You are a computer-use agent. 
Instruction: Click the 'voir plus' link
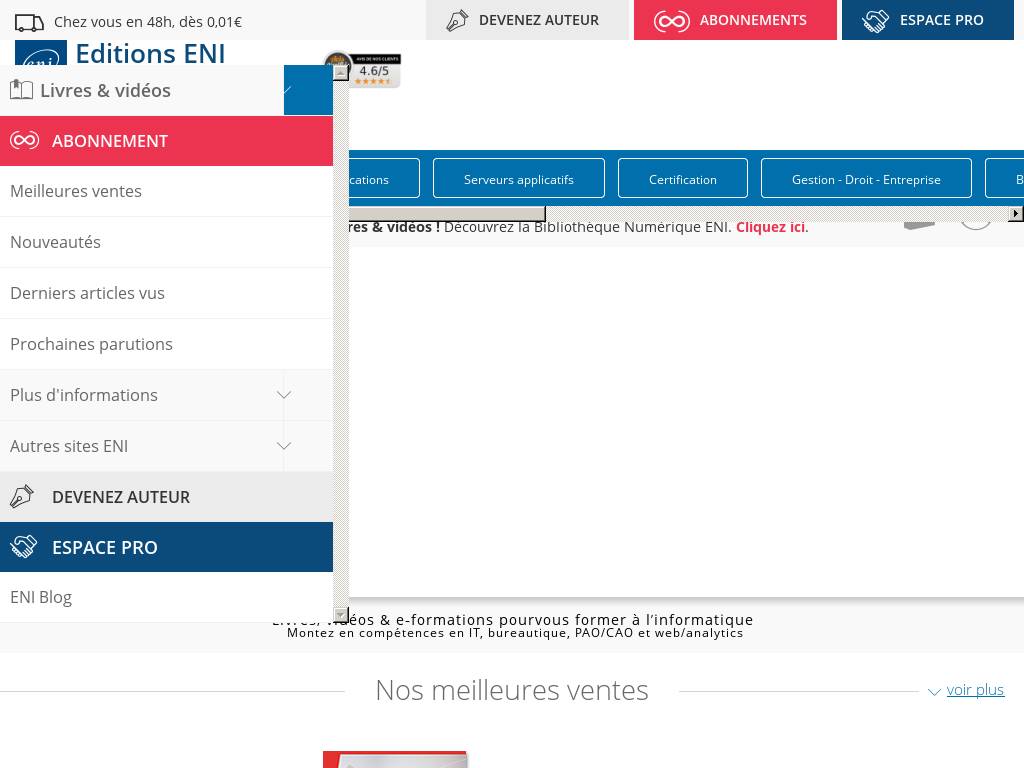tap(974, 690)
